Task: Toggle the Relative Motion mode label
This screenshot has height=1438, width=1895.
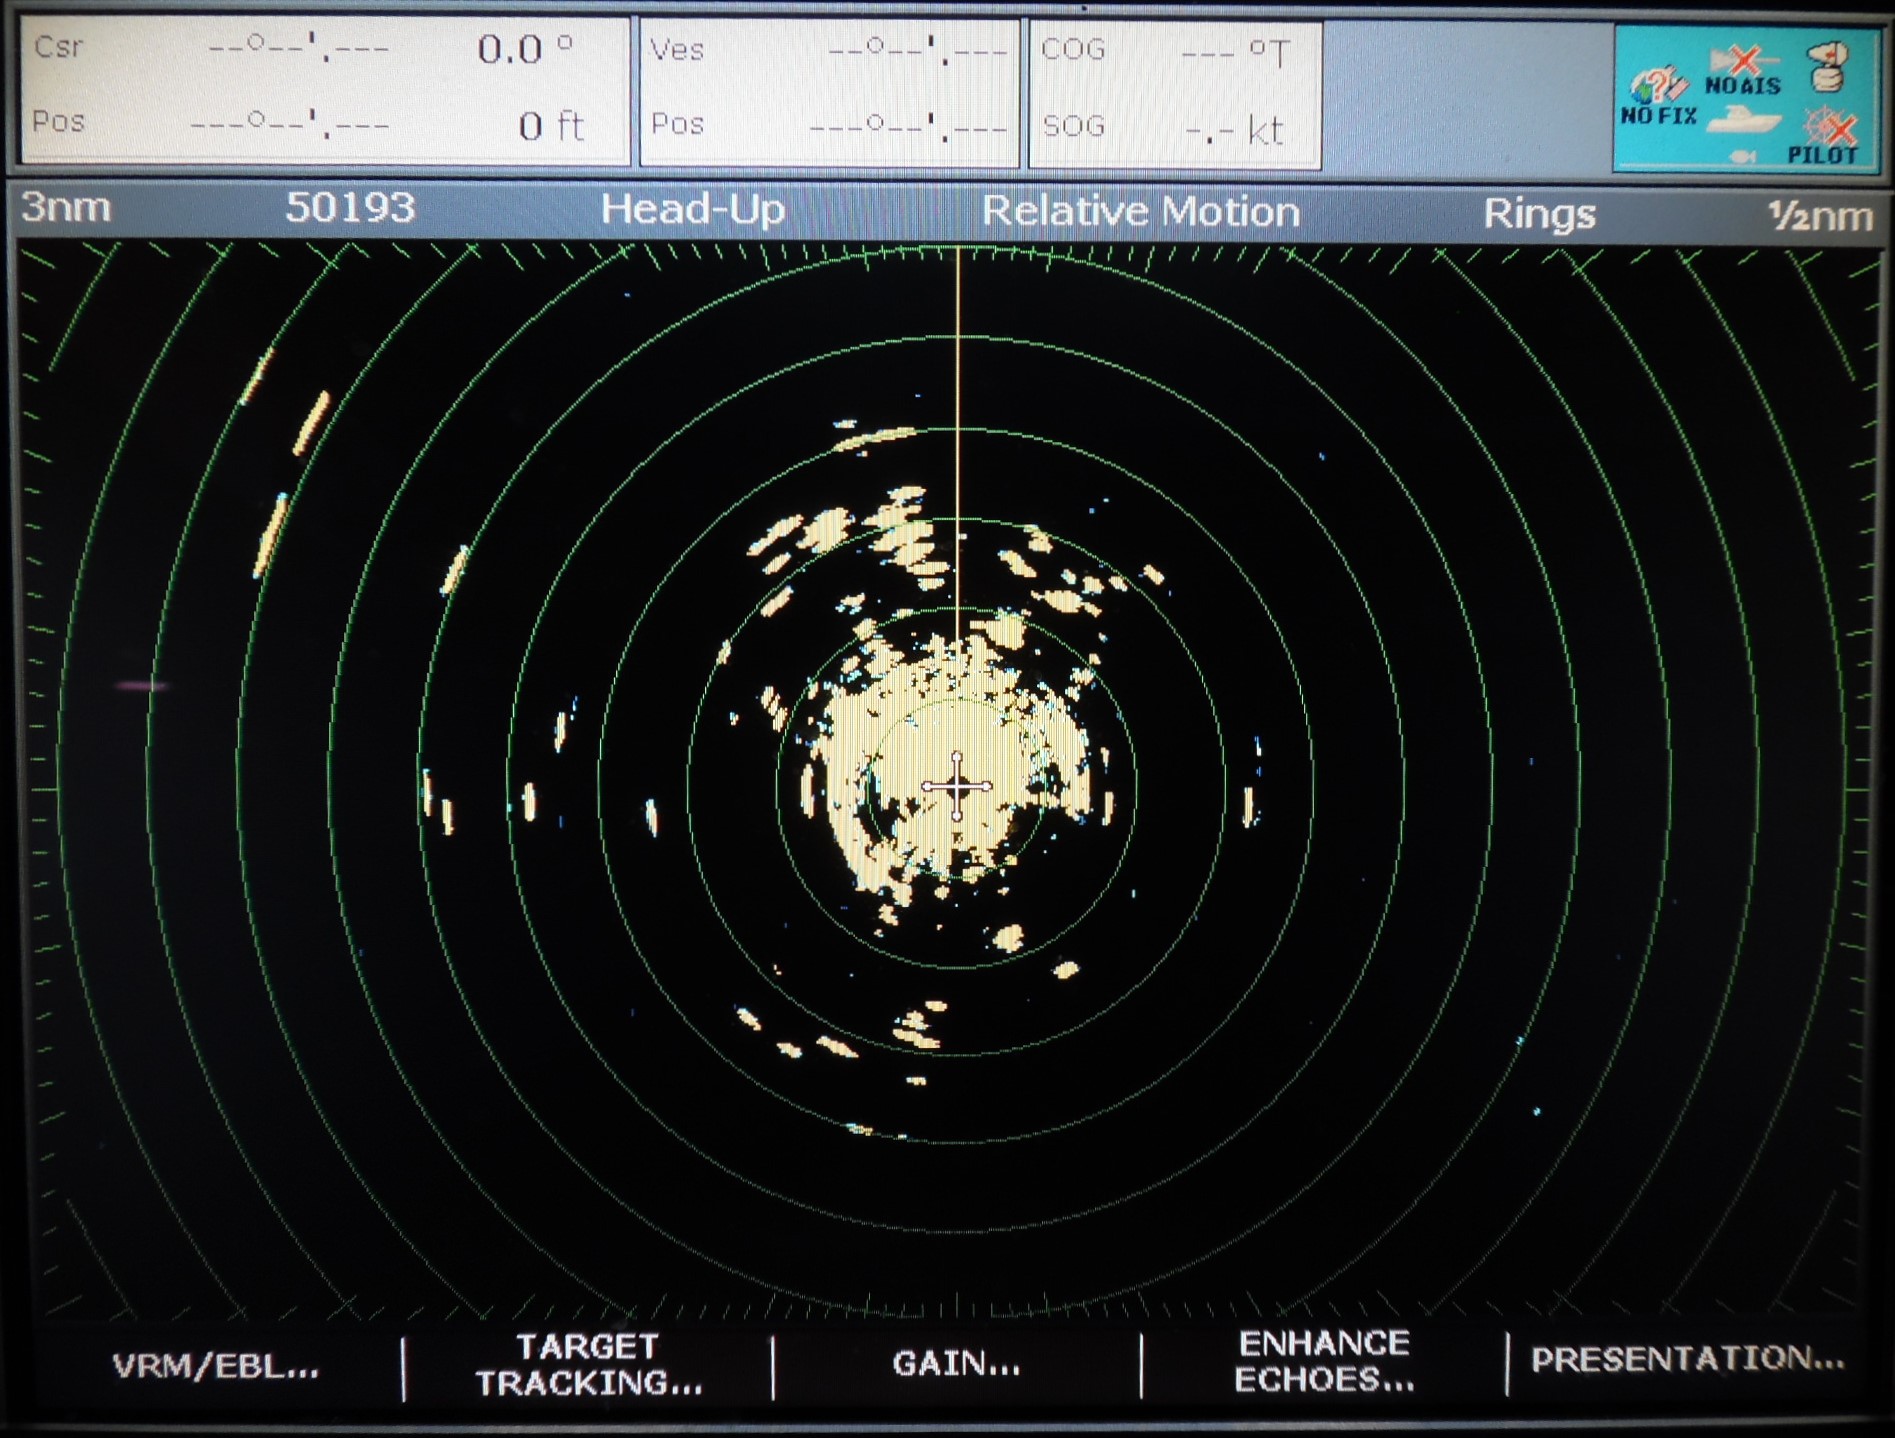Action: (x=1140, y=212)
